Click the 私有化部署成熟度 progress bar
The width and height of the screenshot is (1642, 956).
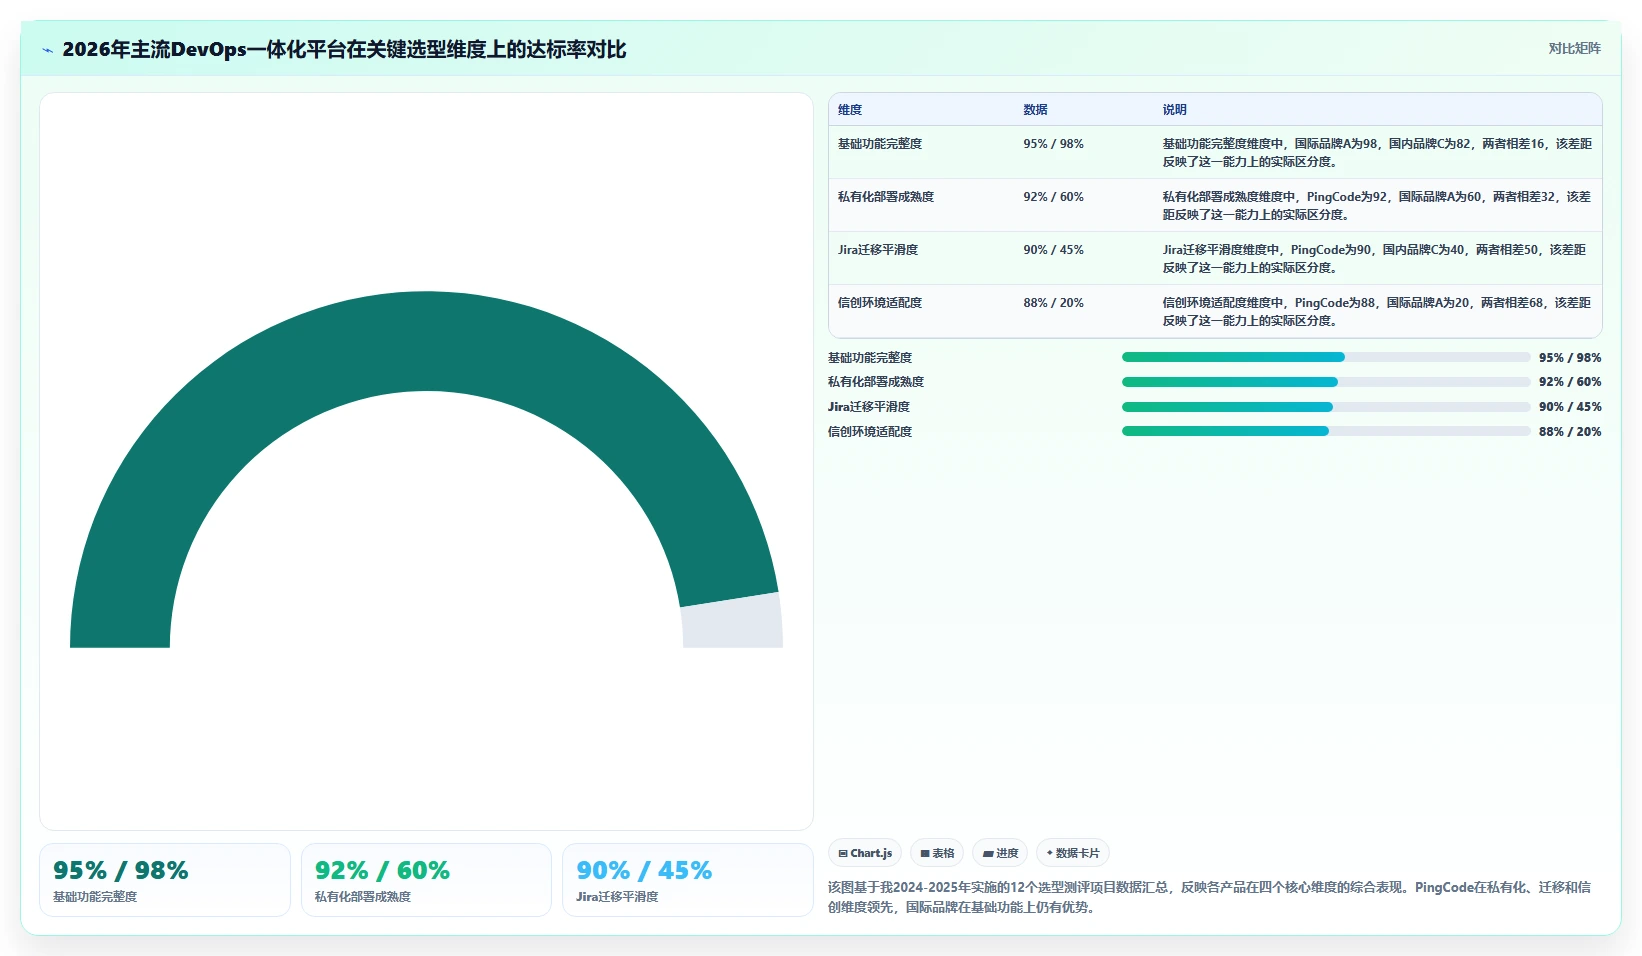1326,382
